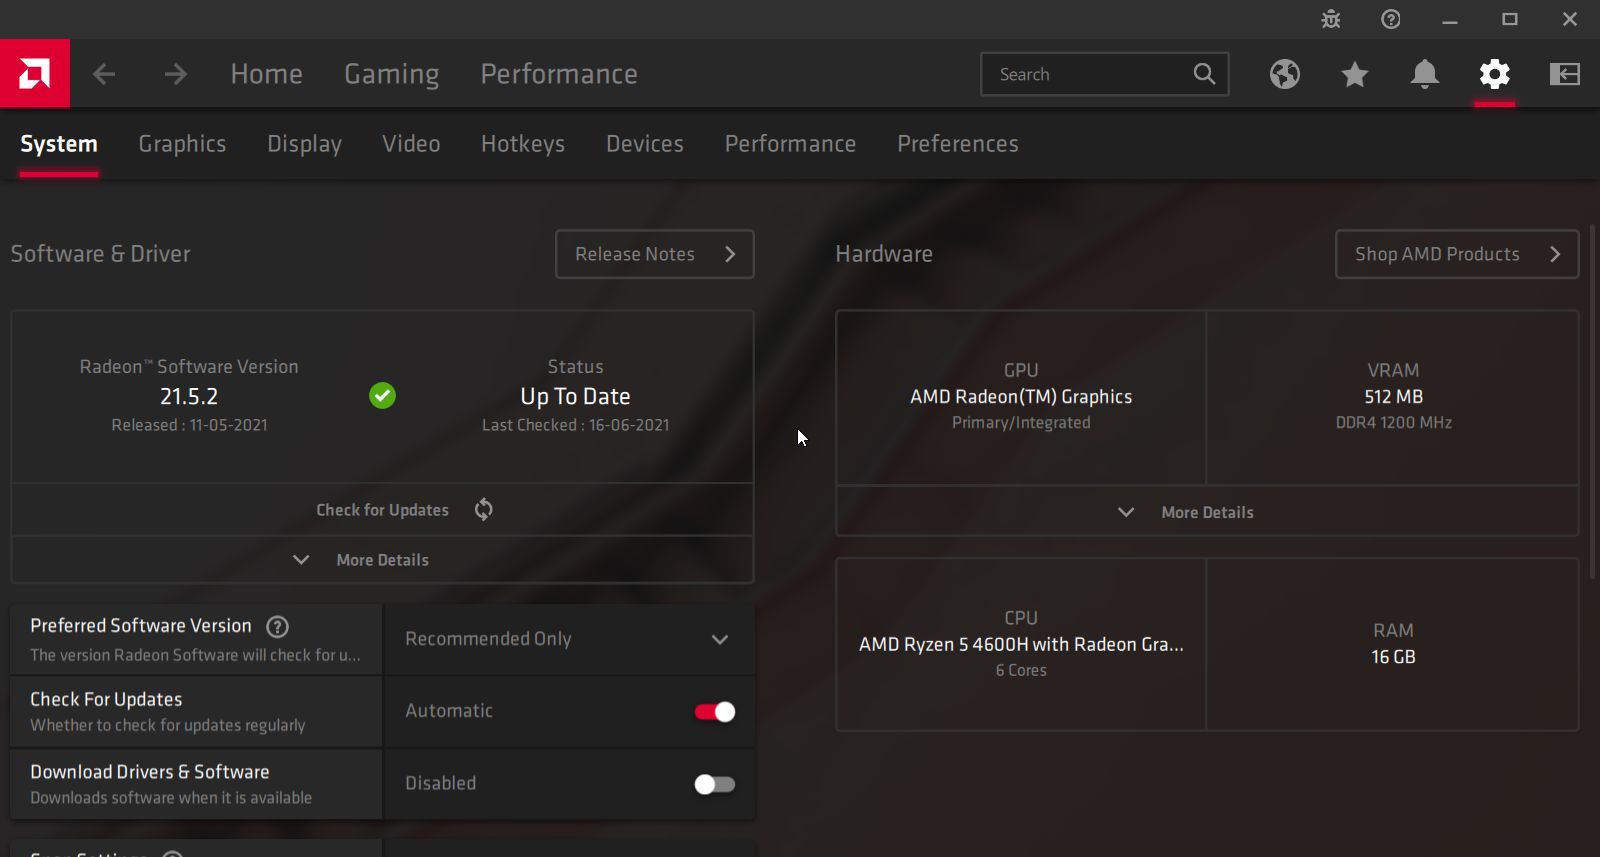The width and height of the screenshot is (1600, 857).
Task: Disable automatic Check For Updates toggle
Action: click(714, 711)
